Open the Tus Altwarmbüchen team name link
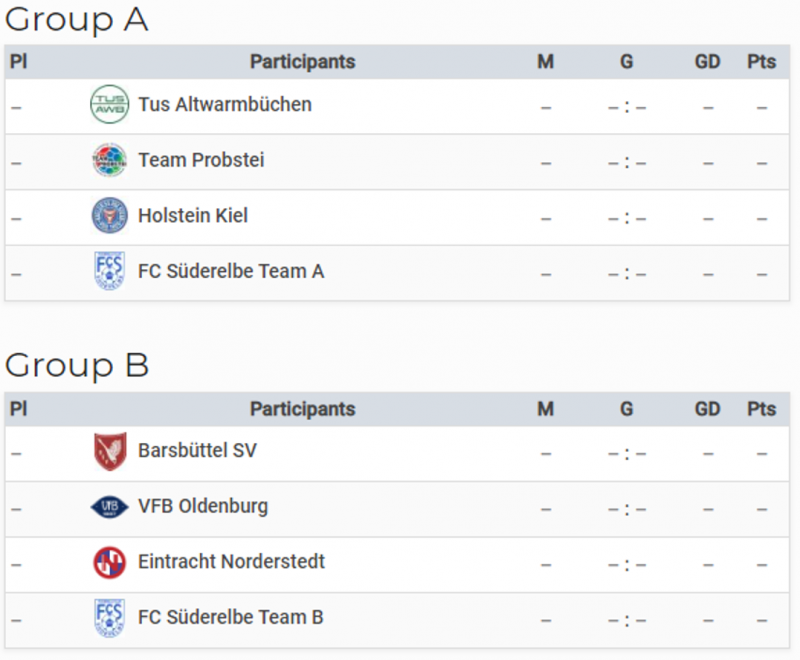The width and height of the screenshot is (800, 660). [225, 105]
